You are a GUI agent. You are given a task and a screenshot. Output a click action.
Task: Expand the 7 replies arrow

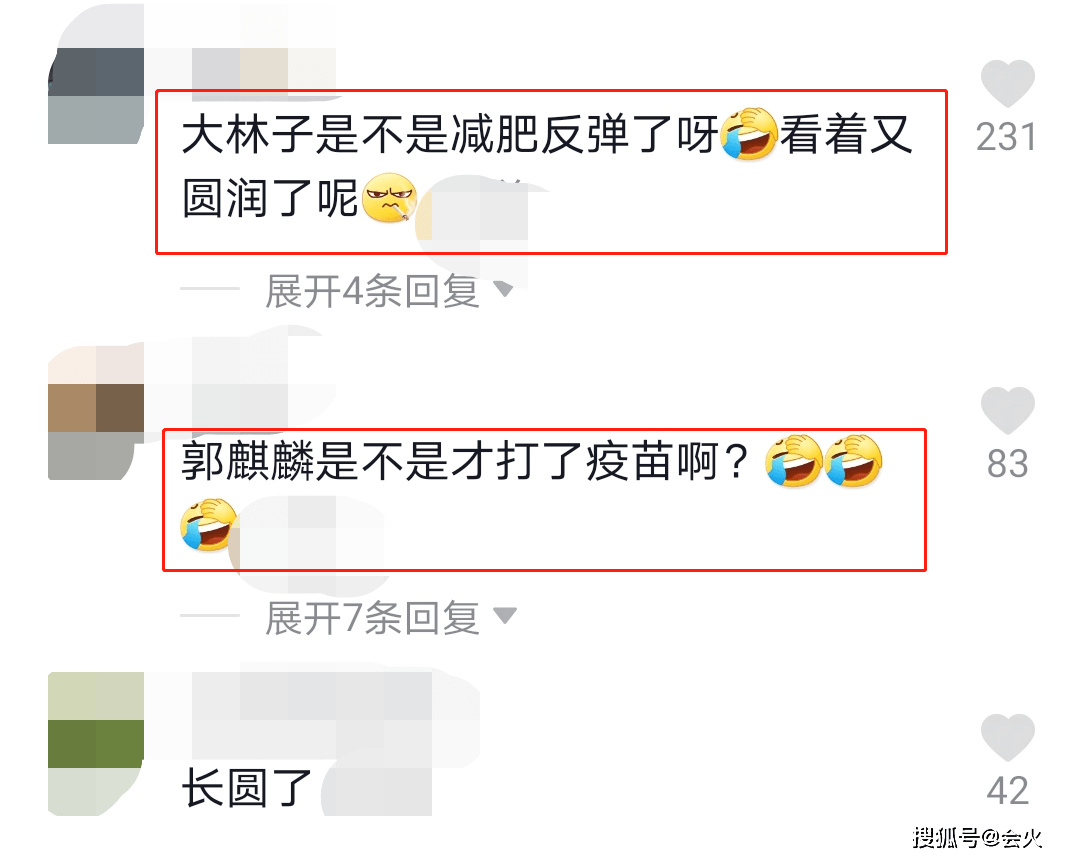(505, 616)
